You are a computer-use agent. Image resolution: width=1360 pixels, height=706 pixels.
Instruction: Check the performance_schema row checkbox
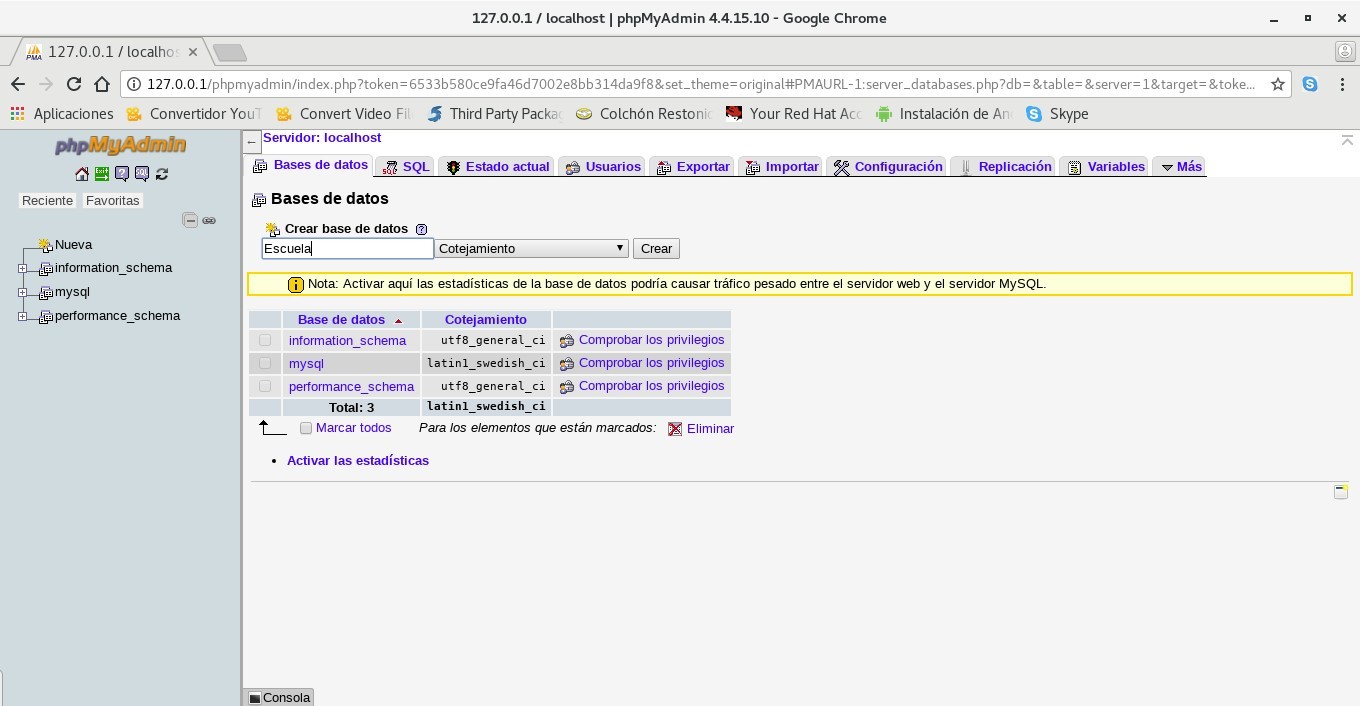point(265,386)
